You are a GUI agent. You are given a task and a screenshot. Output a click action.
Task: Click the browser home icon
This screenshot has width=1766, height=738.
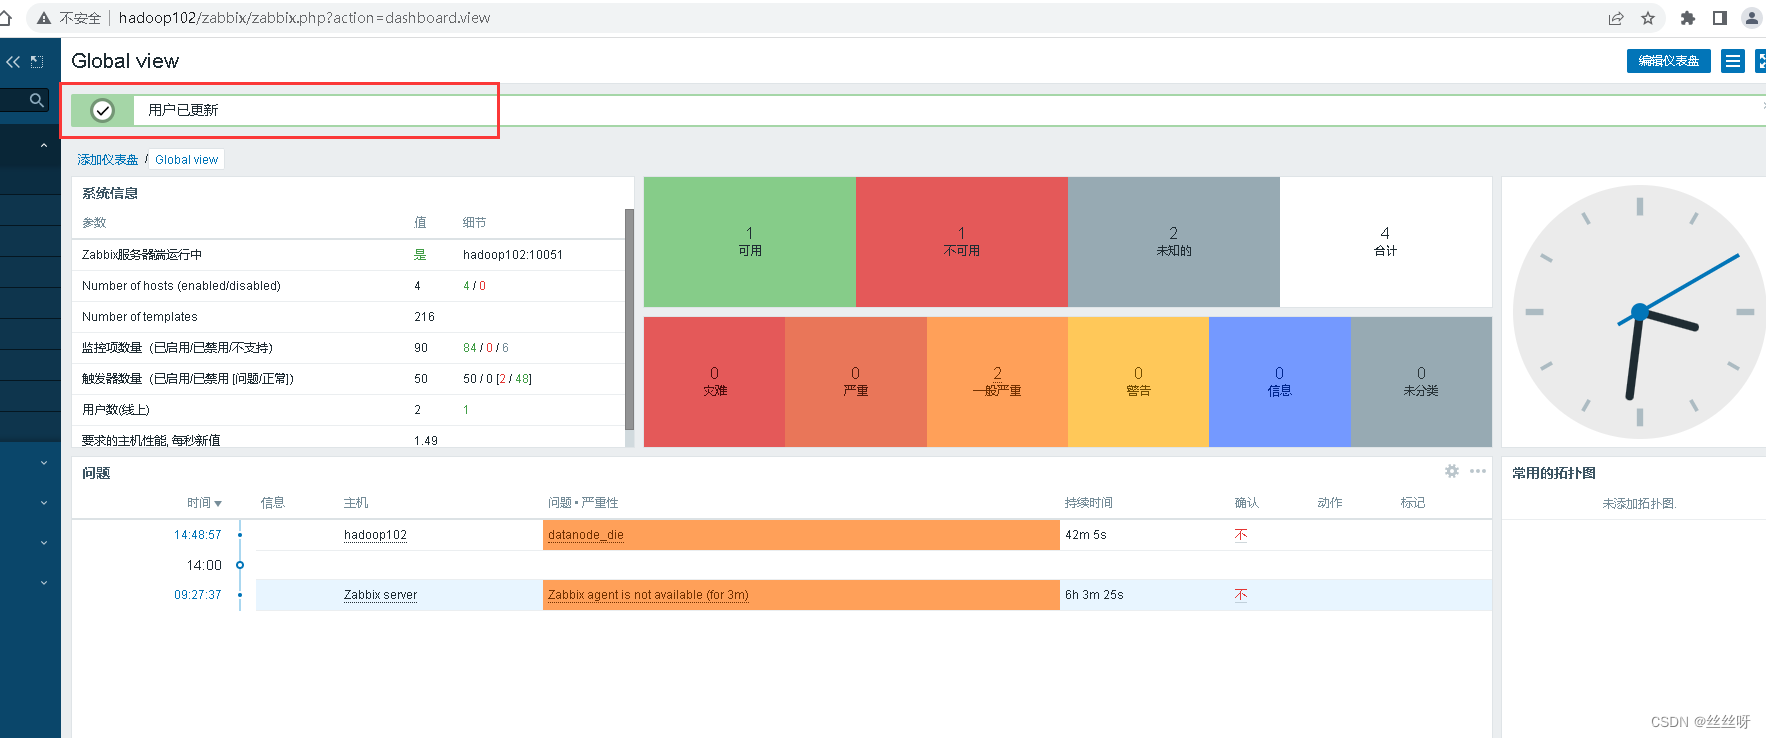pos(5,18)
